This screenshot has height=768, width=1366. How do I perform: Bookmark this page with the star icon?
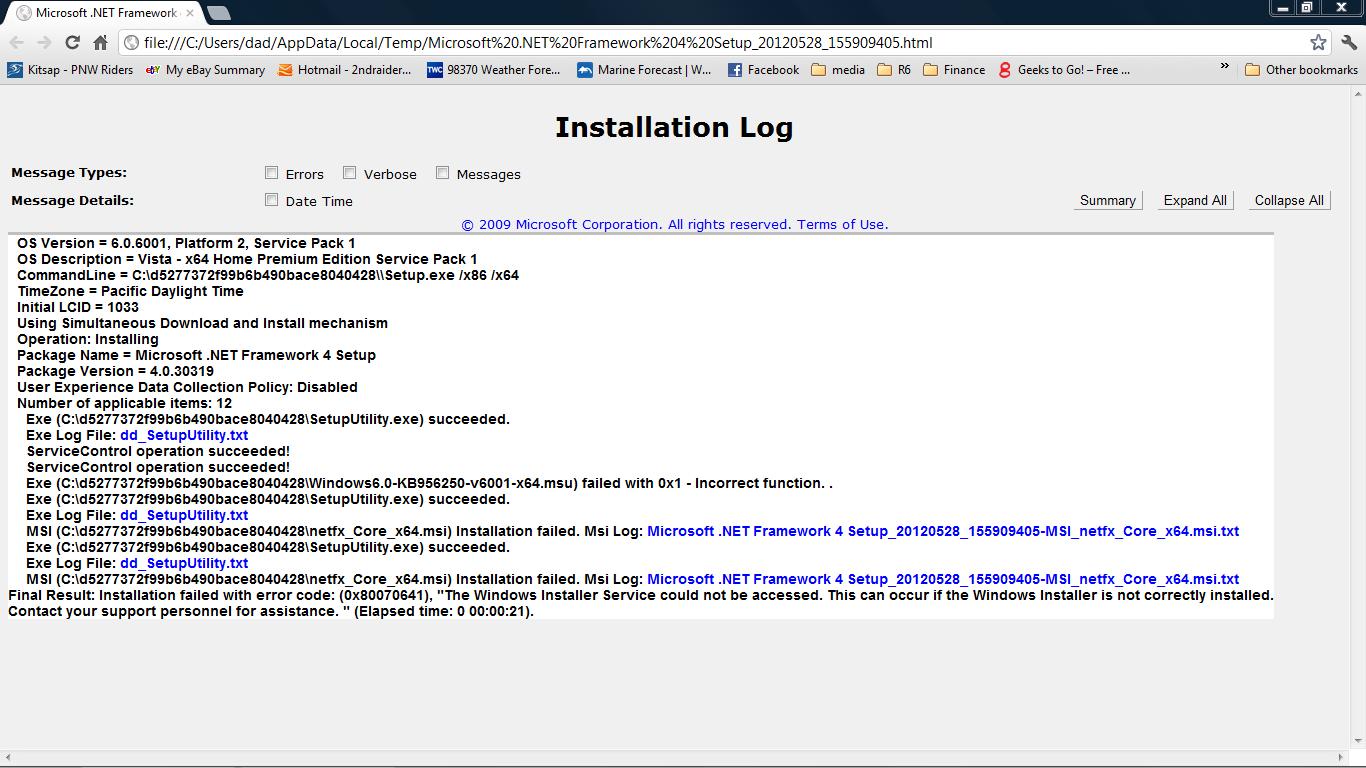1318,42
